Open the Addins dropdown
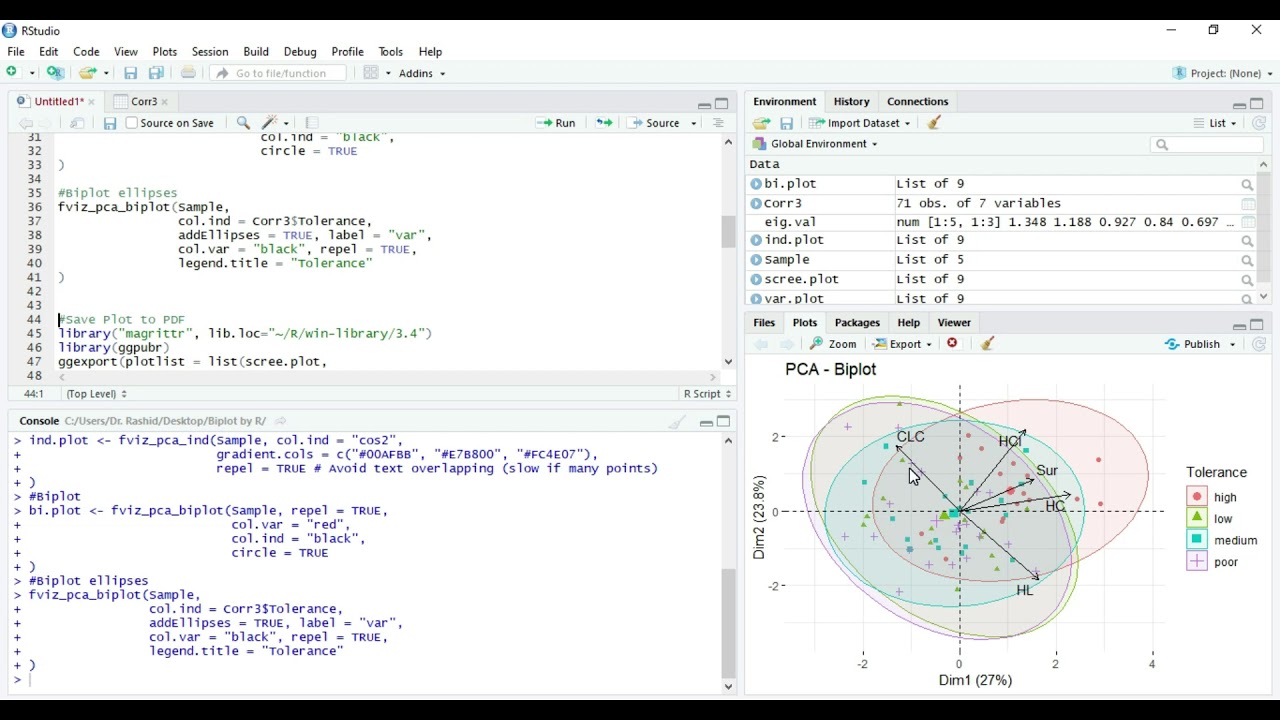Viewport: 1280px width, 720px height. tap(422, 73)
